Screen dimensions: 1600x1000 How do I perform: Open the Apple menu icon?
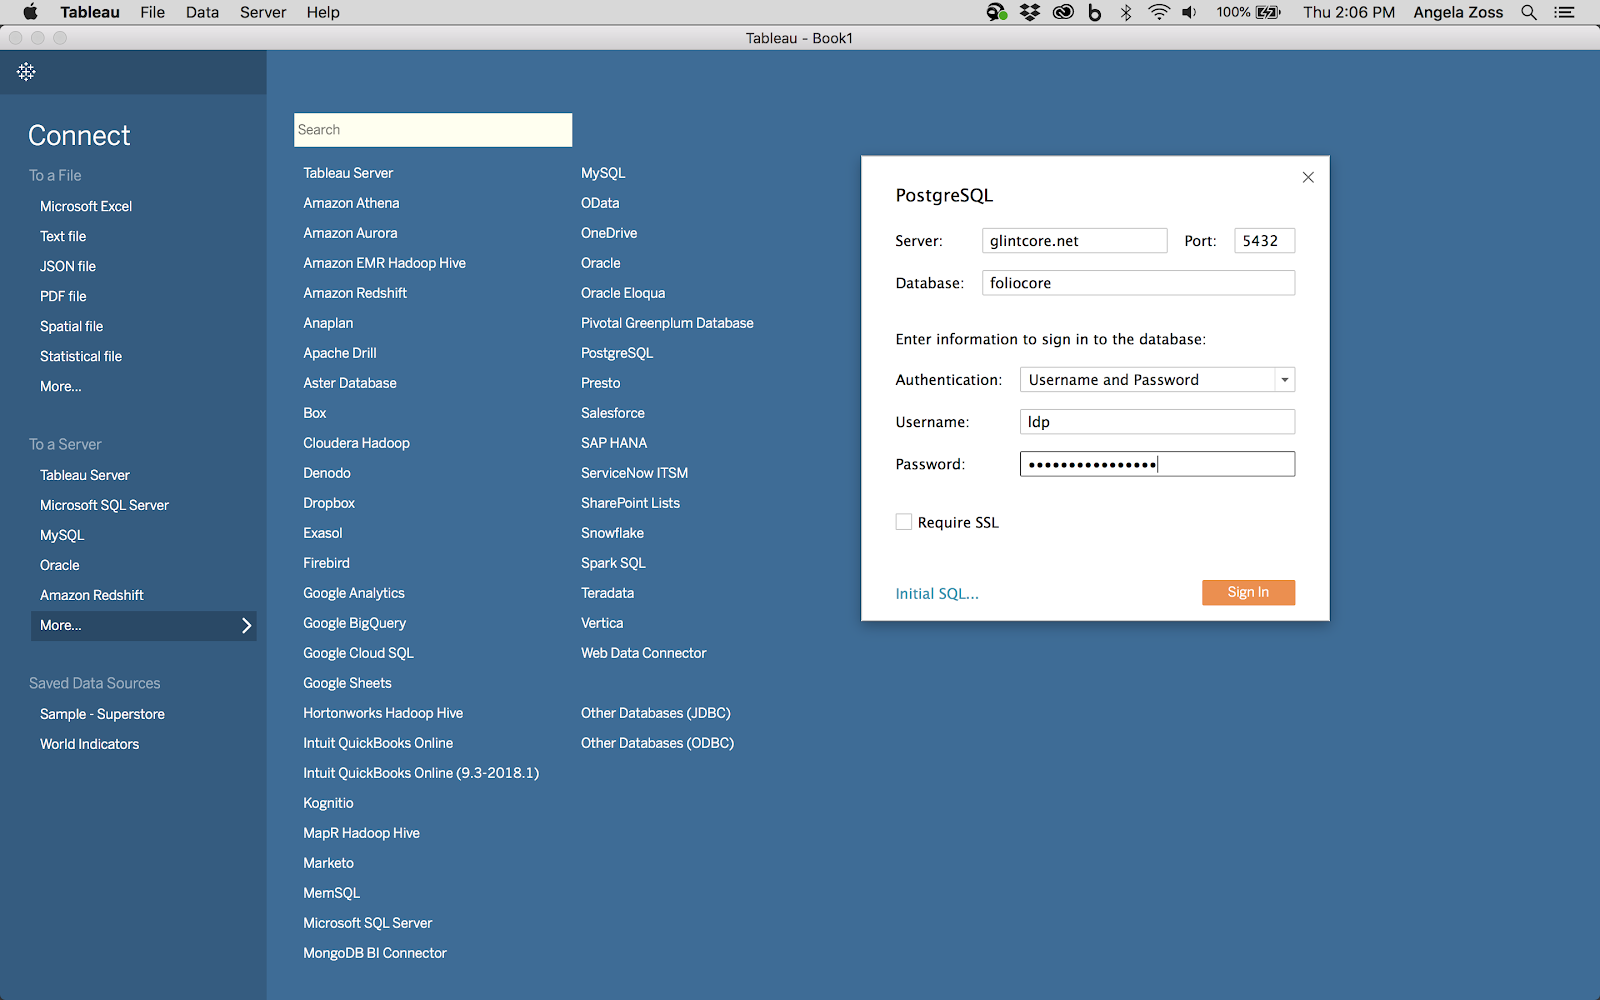(30, 12)
